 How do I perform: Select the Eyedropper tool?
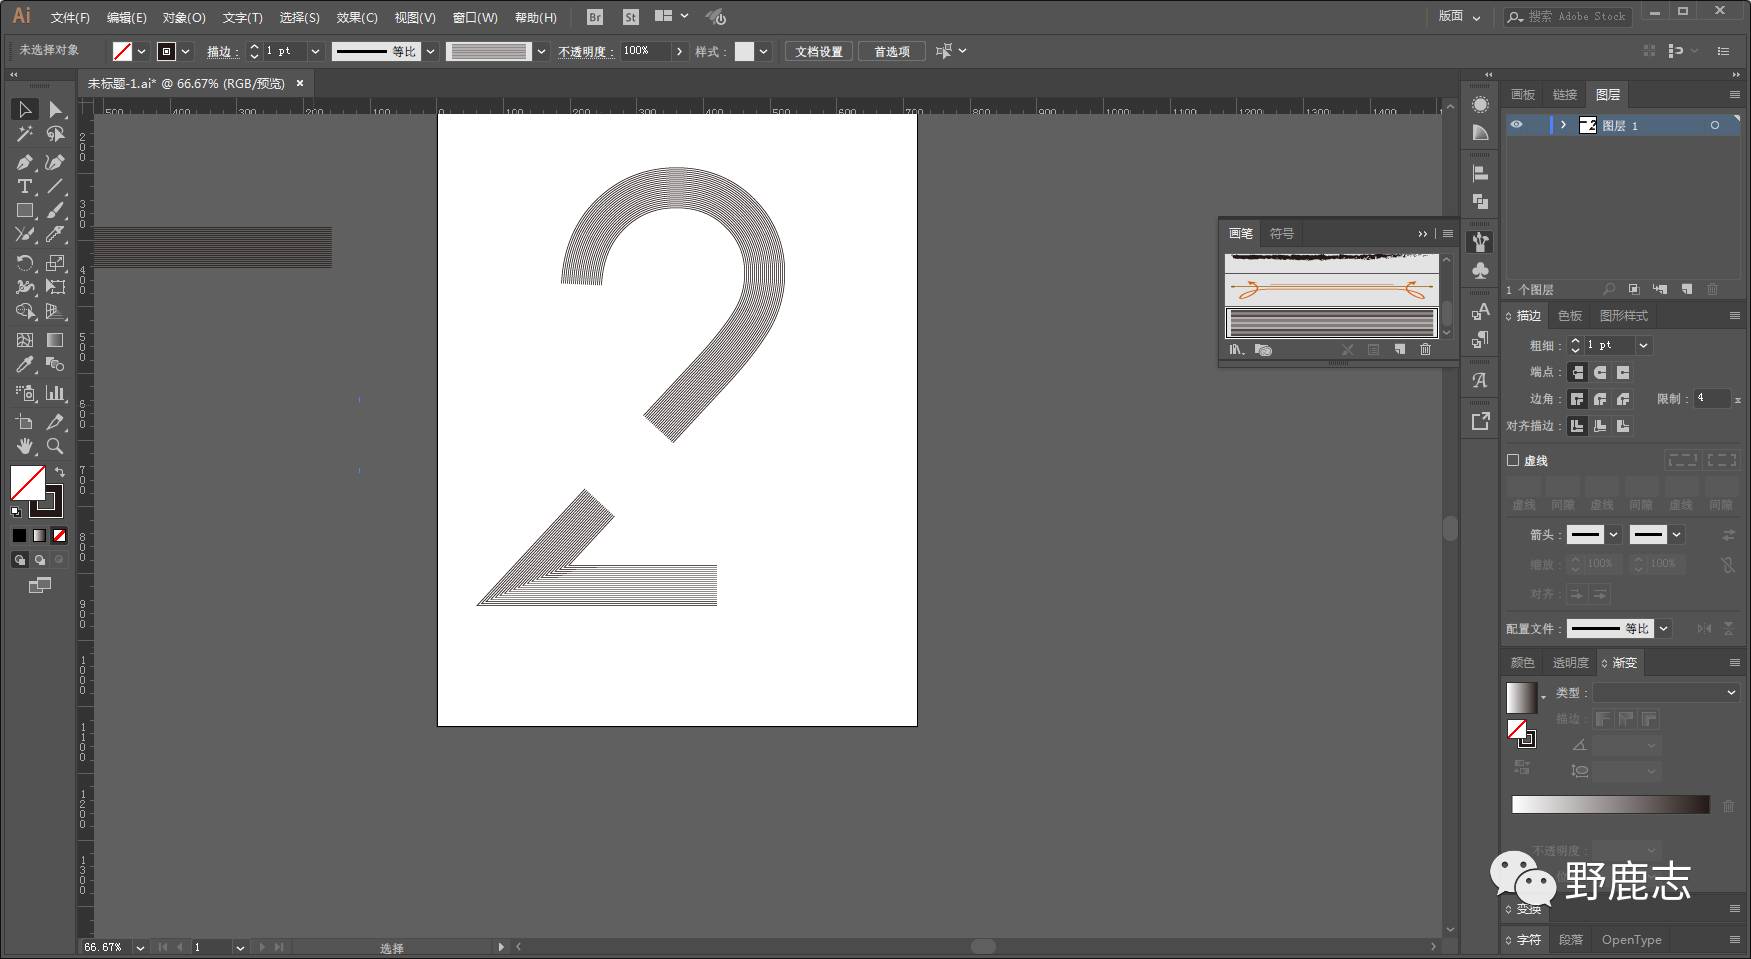(x=24, y=365)
